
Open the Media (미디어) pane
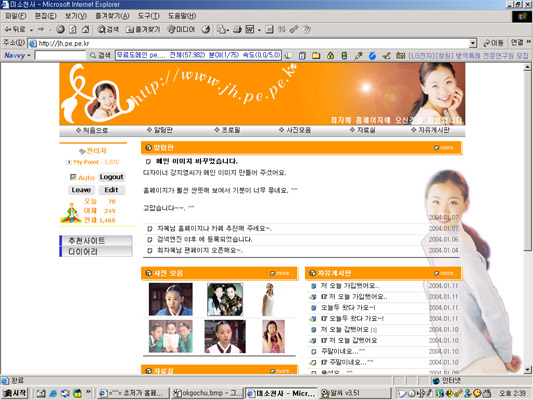pyautogui.click(x=182, y=30)
